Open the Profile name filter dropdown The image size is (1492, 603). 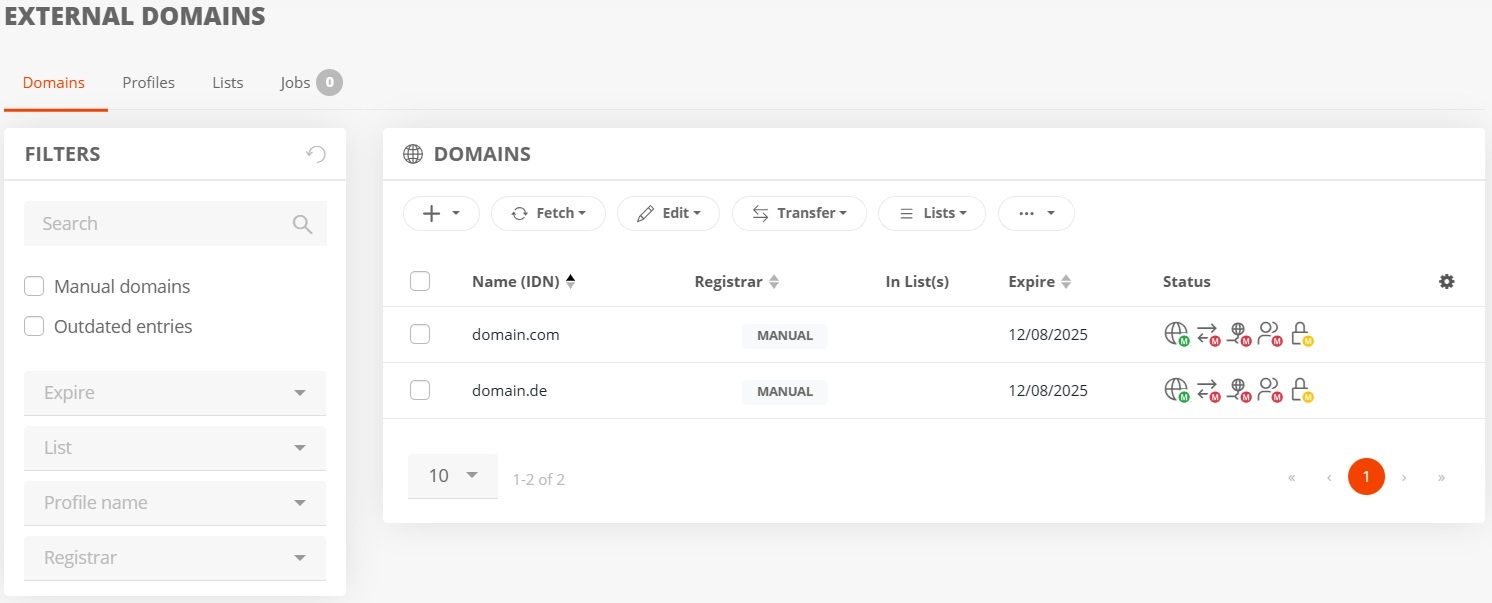[175, 503]
